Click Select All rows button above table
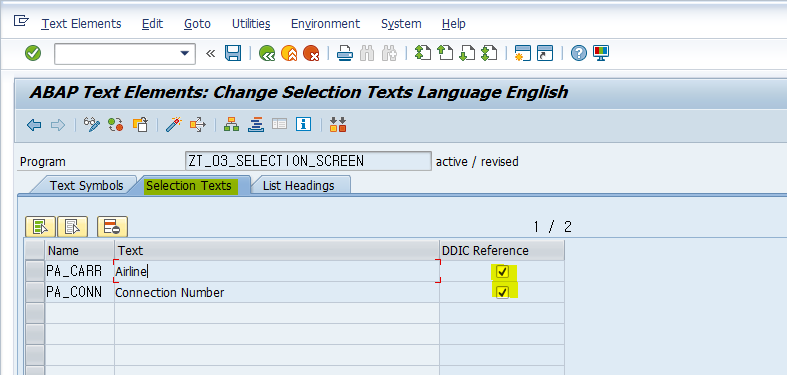787x375 pixels. coord(40,227)
